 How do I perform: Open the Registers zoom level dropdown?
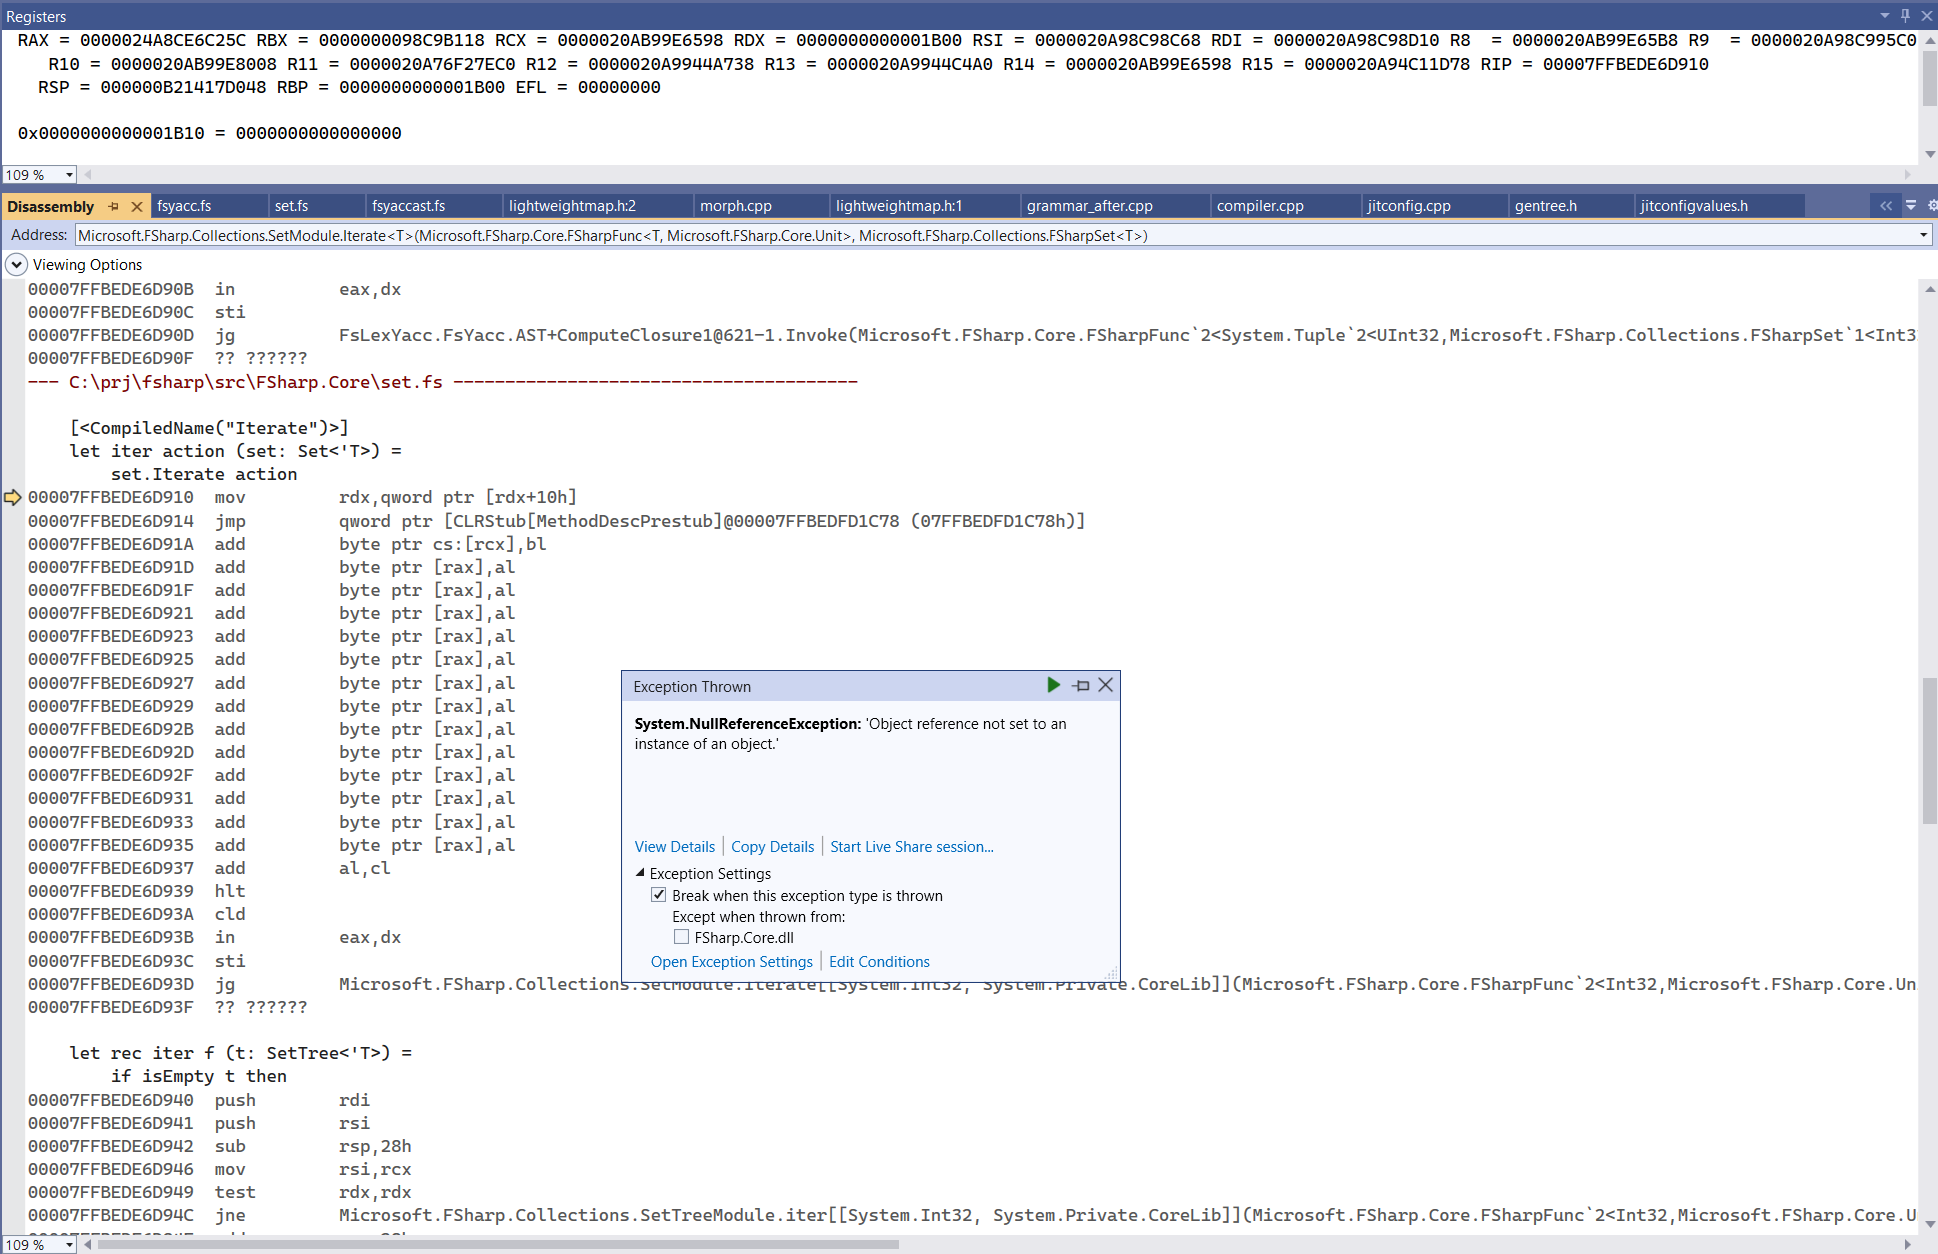click(x=69, y=175)
